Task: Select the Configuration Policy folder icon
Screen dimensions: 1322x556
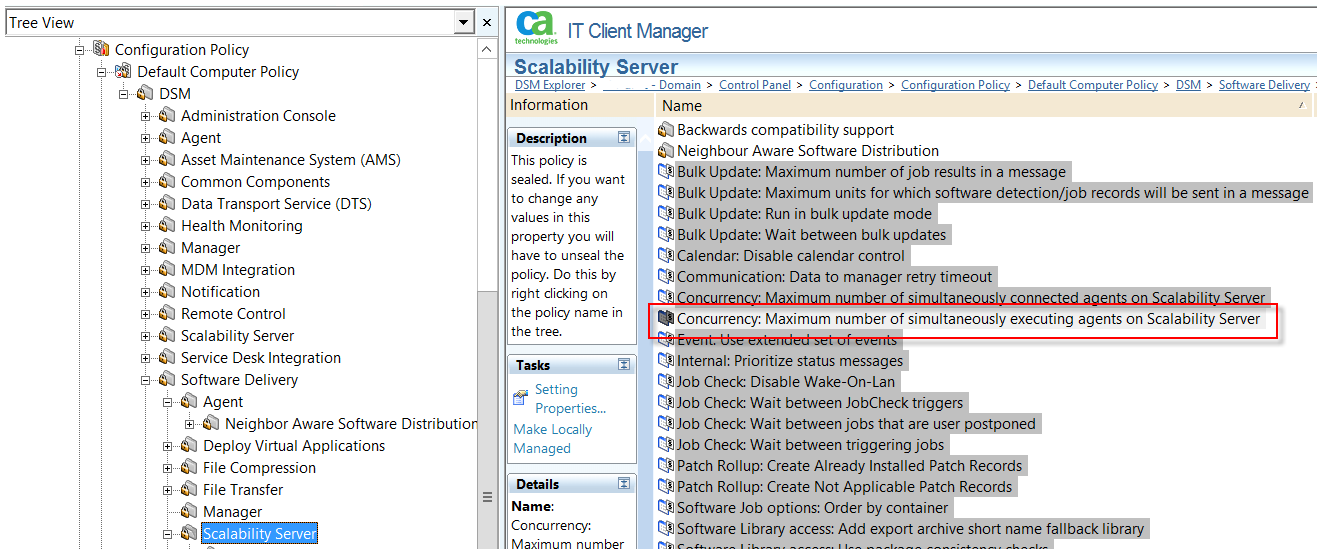Action: click(101, 49)
